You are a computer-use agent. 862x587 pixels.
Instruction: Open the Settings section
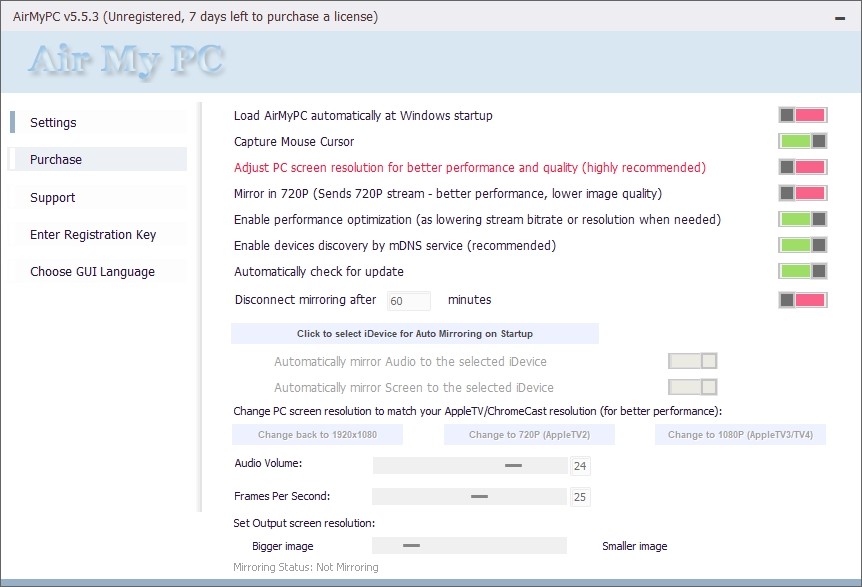click(x=98, y=122)
